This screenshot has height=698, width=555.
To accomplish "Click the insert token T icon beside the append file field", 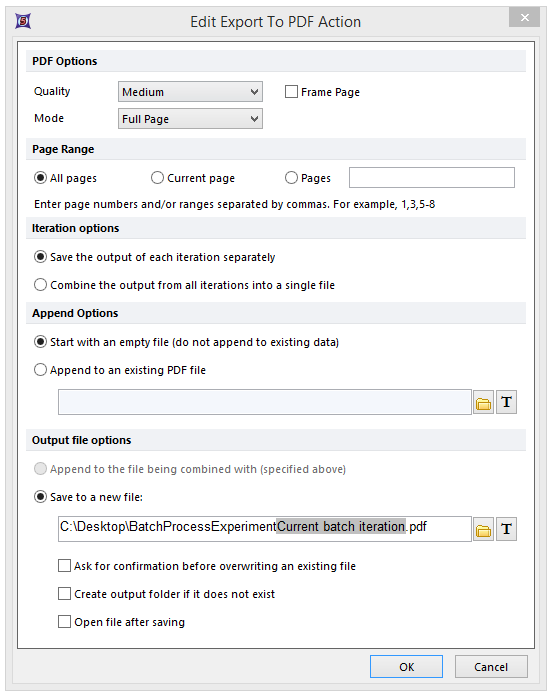I will coord(506,402).
